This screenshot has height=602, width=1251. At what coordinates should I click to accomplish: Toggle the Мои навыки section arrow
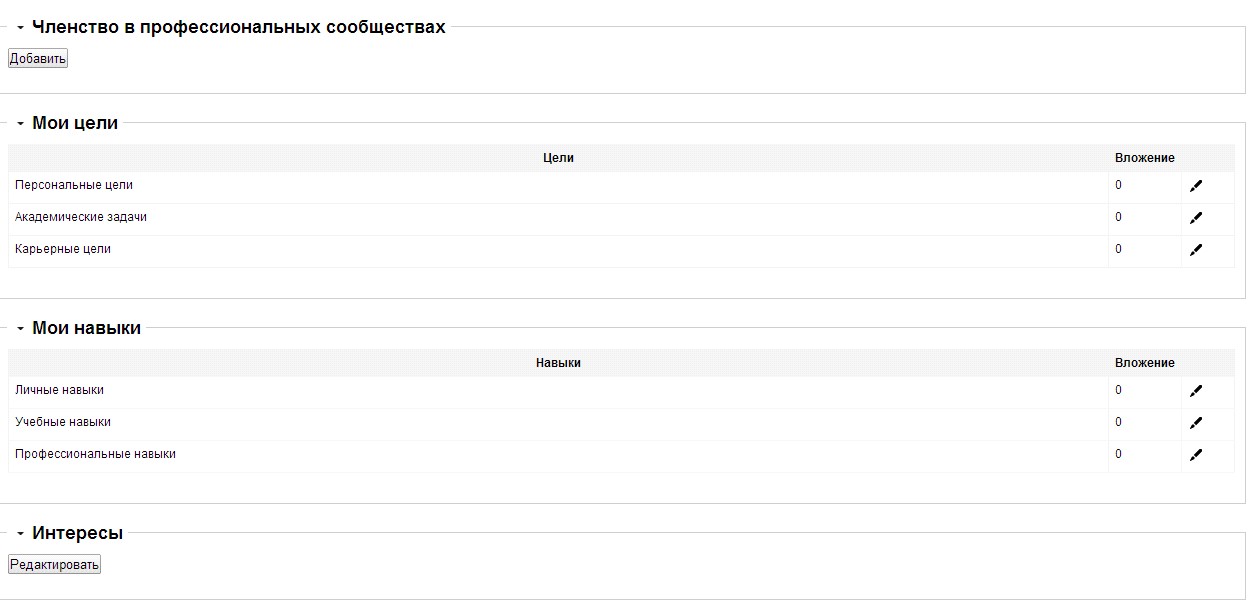(x=20, y=329)
